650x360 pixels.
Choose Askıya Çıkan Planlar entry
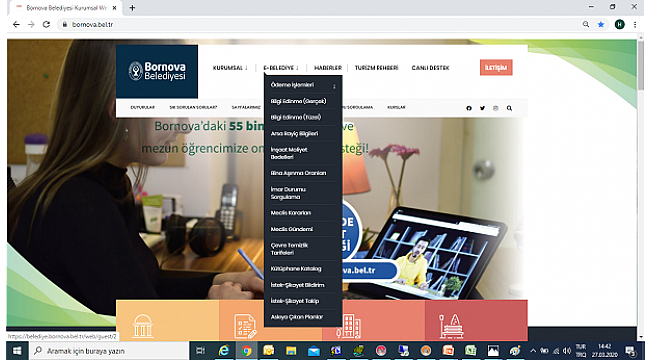296,317
